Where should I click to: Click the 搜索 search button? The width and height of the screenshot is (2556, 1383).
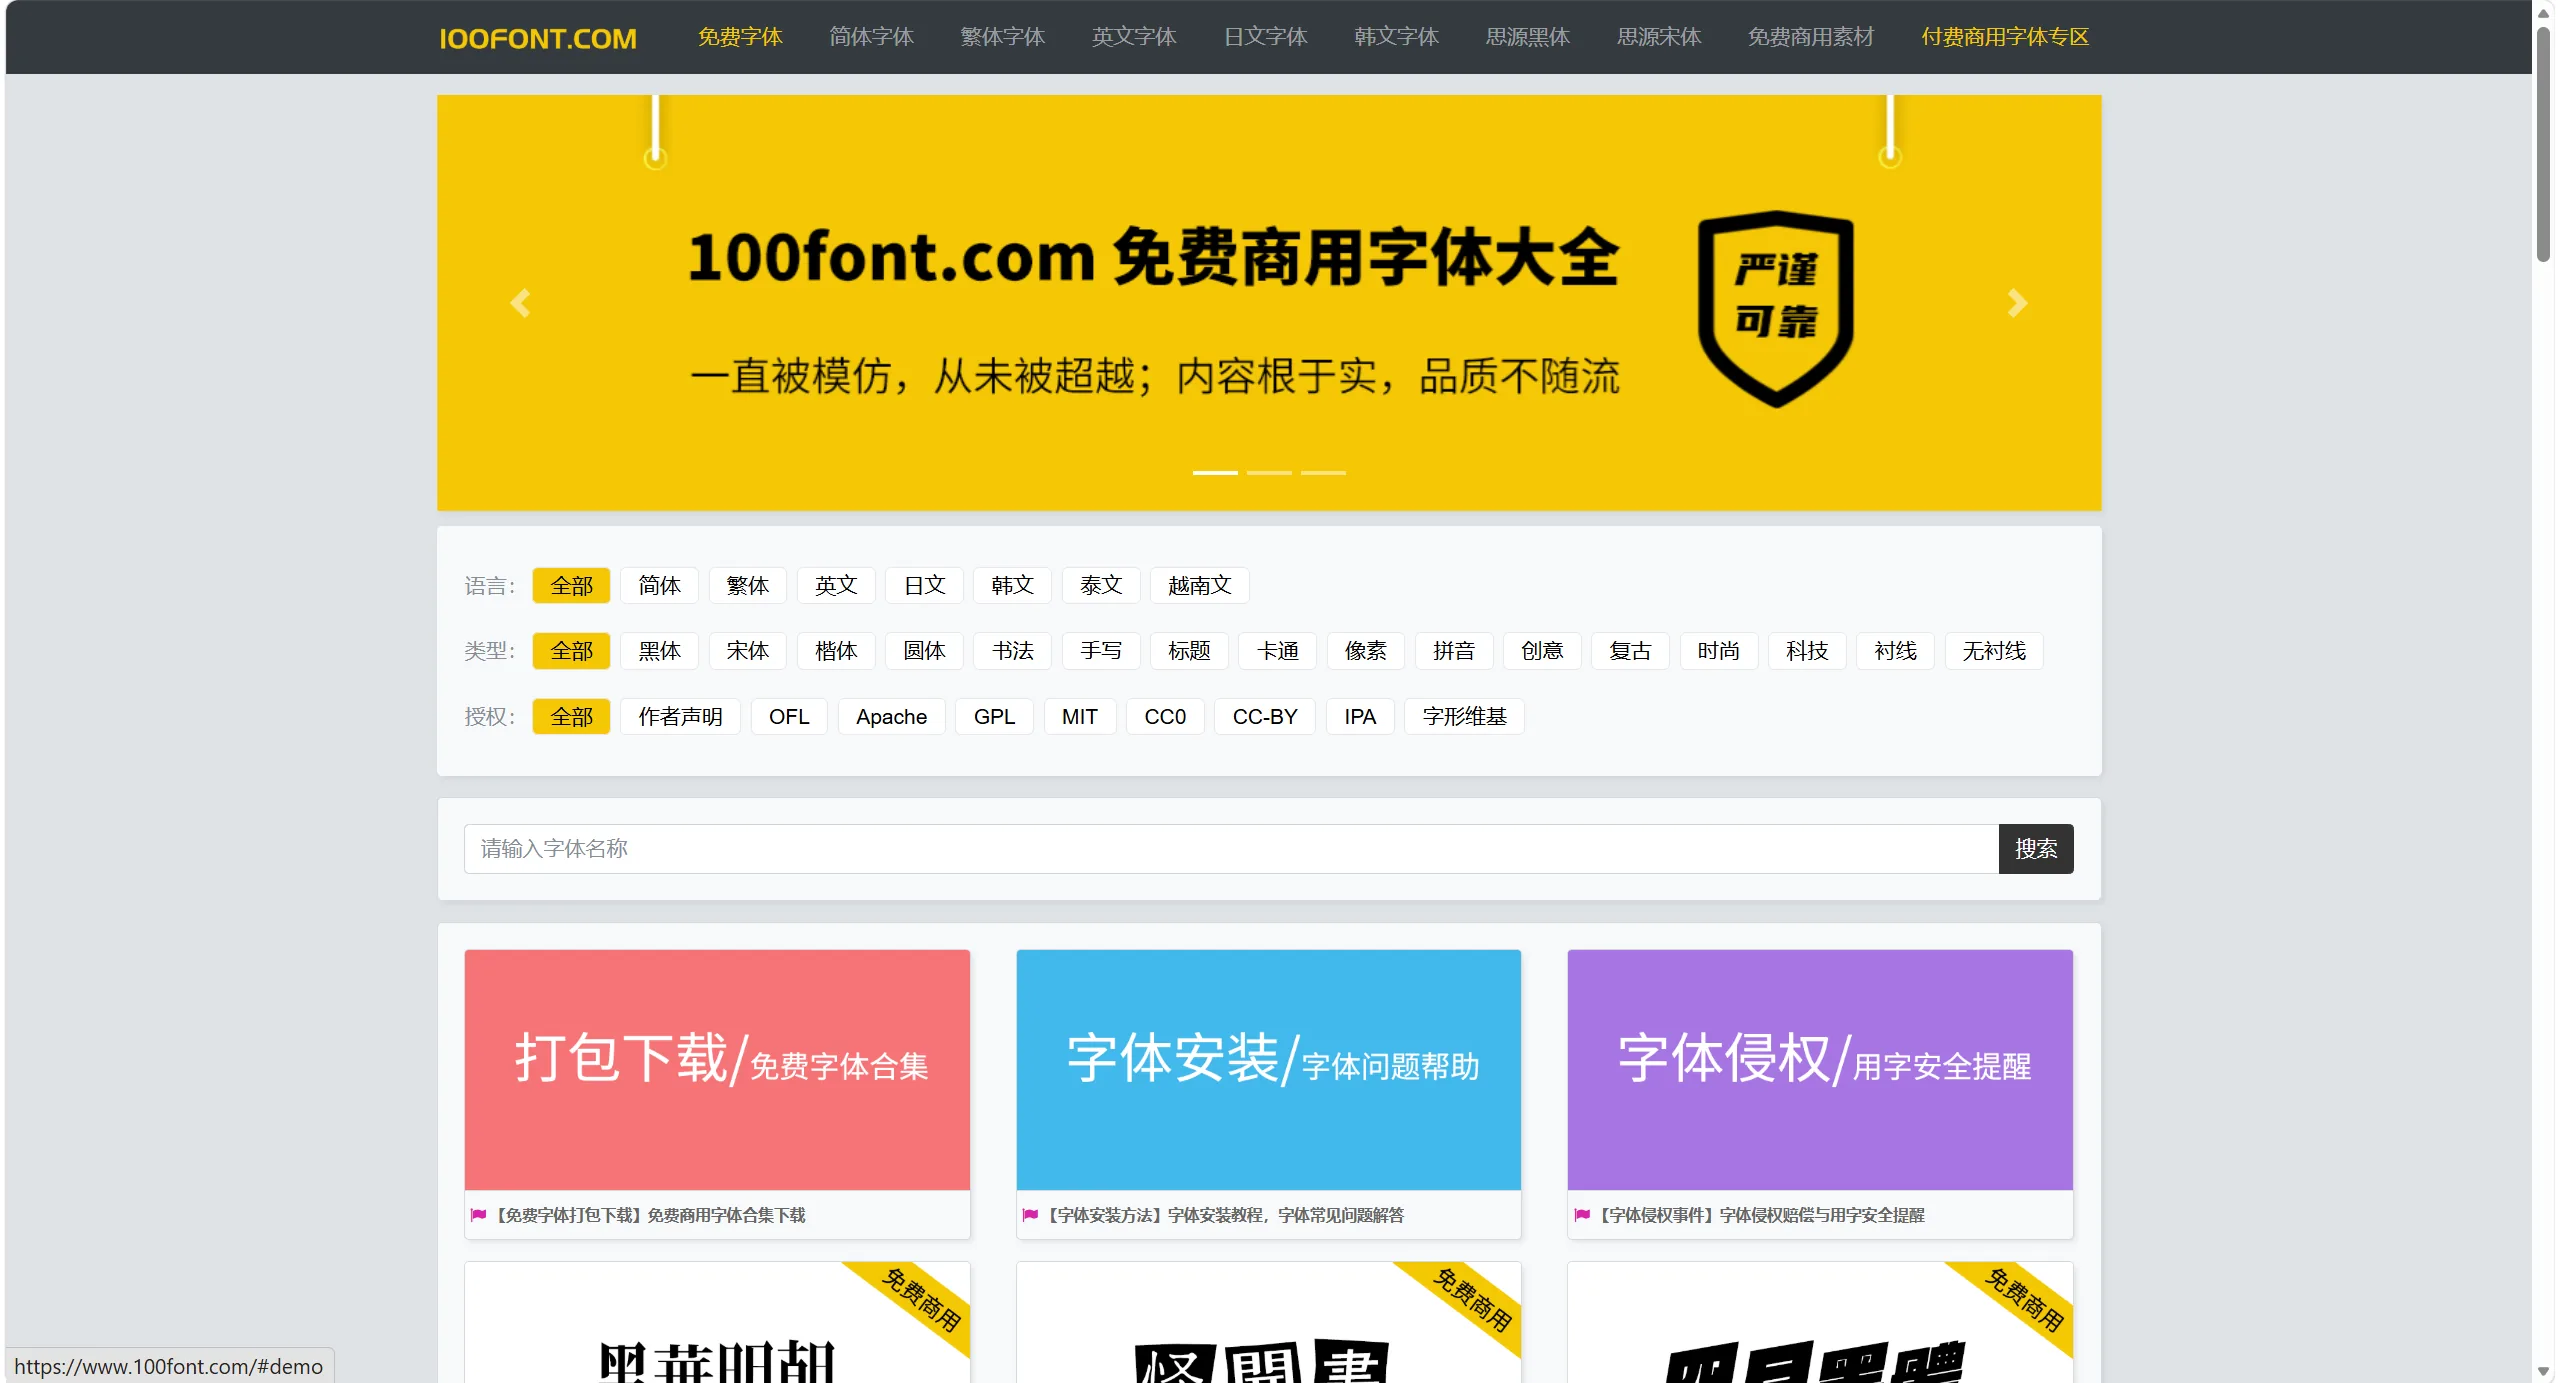2036,849
